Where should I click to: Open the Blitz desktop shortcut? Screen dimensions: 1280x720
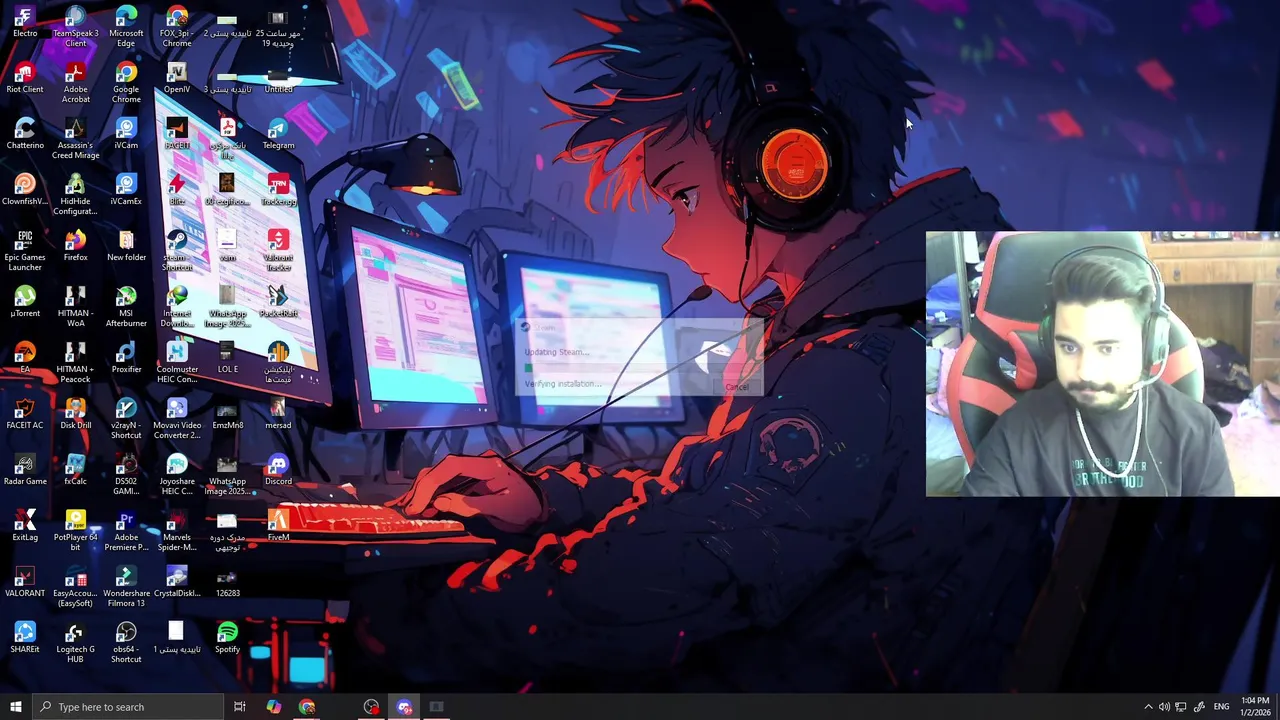coord(177,190)
